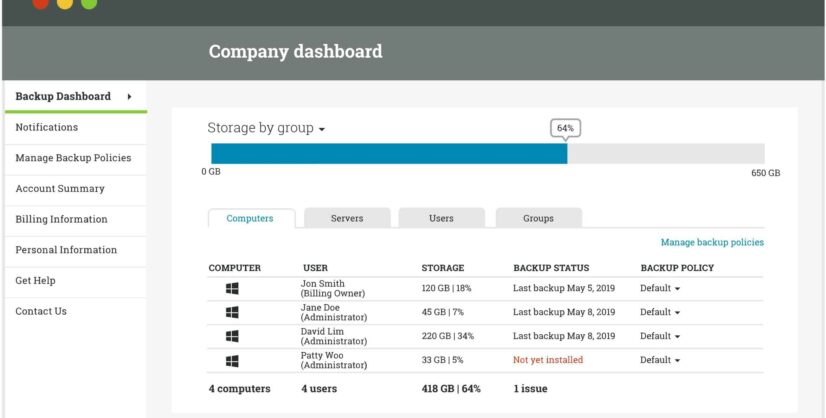Switch to the Servers tab

(347, 218)
